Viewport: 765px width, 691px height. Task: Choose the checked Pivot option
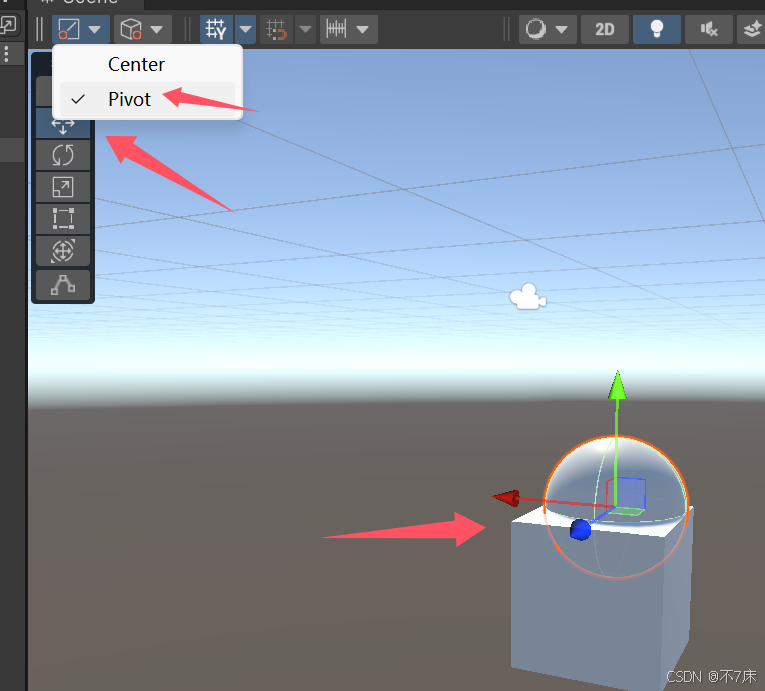(147, 100)
